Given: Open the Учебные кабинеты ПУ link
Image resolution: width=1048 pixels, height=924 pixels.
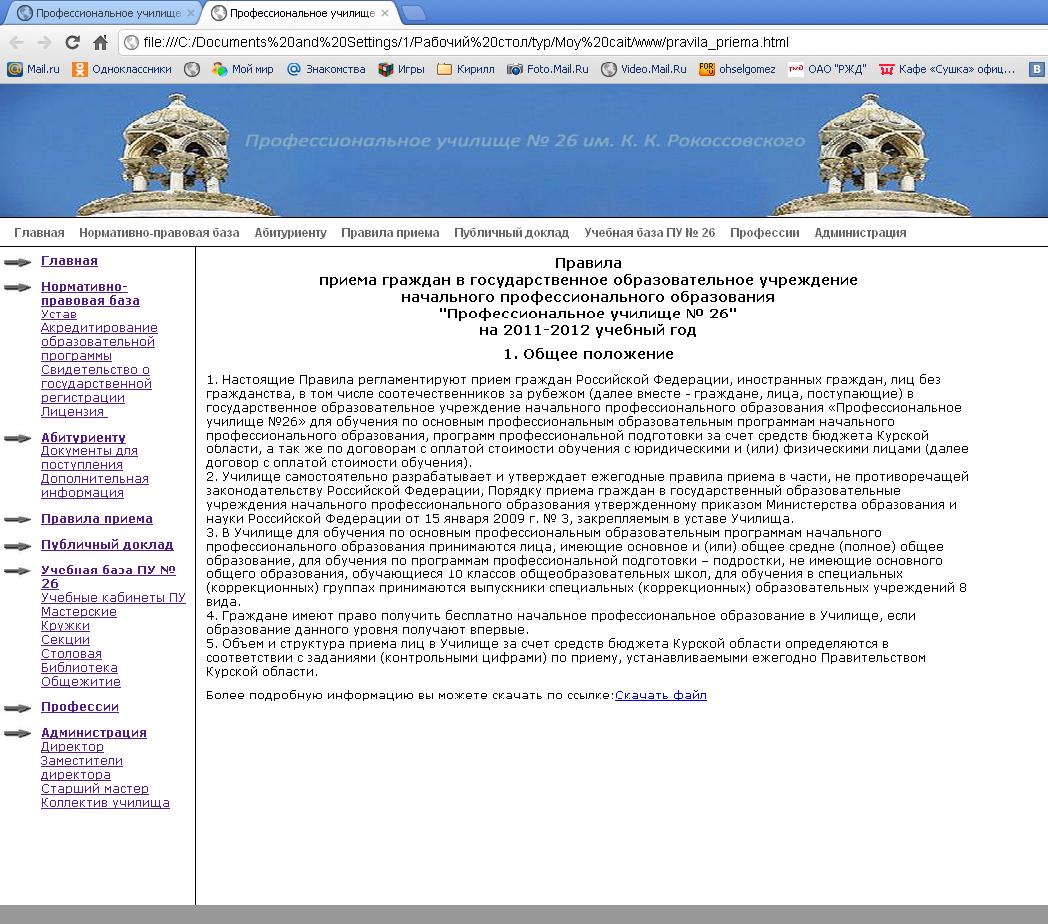Looking at the screenshot, I should pos(113,598).
